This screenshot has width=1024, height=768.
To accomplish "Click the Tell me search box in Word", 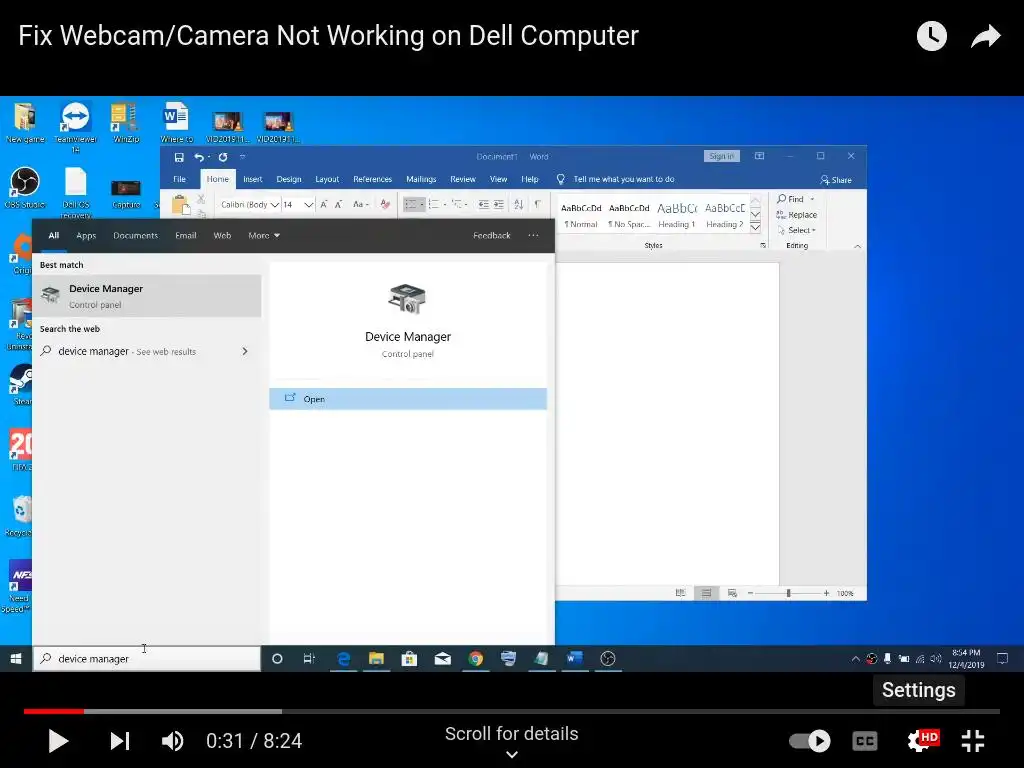I will (616, 179).
